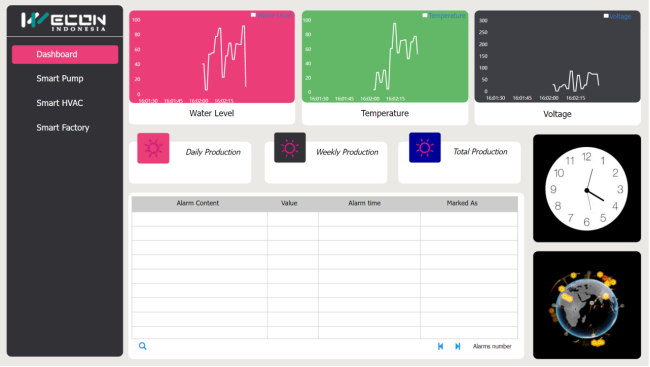Toggle the Voltage legend box
Image resolution: width=650 pixels, height=367 pixels.
tap(606, 16)
